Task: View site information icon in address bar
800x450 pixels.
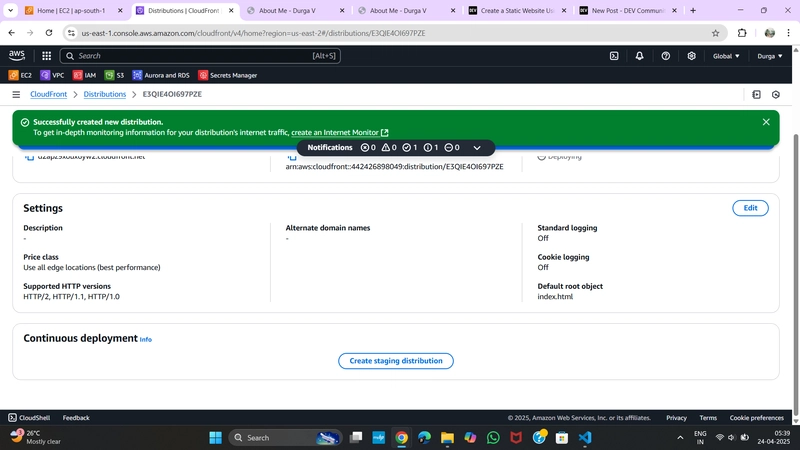Action: pos(71,33)
